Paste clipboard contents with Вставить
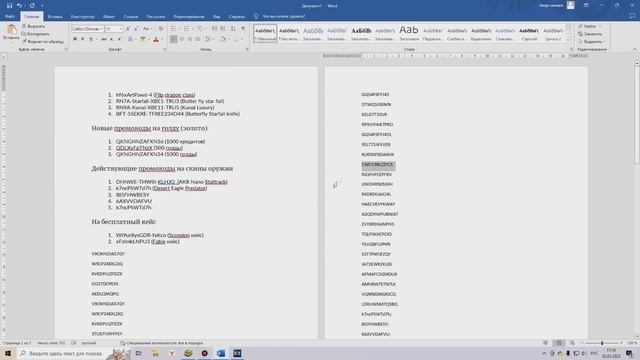The image size is (640, 360). tap(11, 33)
